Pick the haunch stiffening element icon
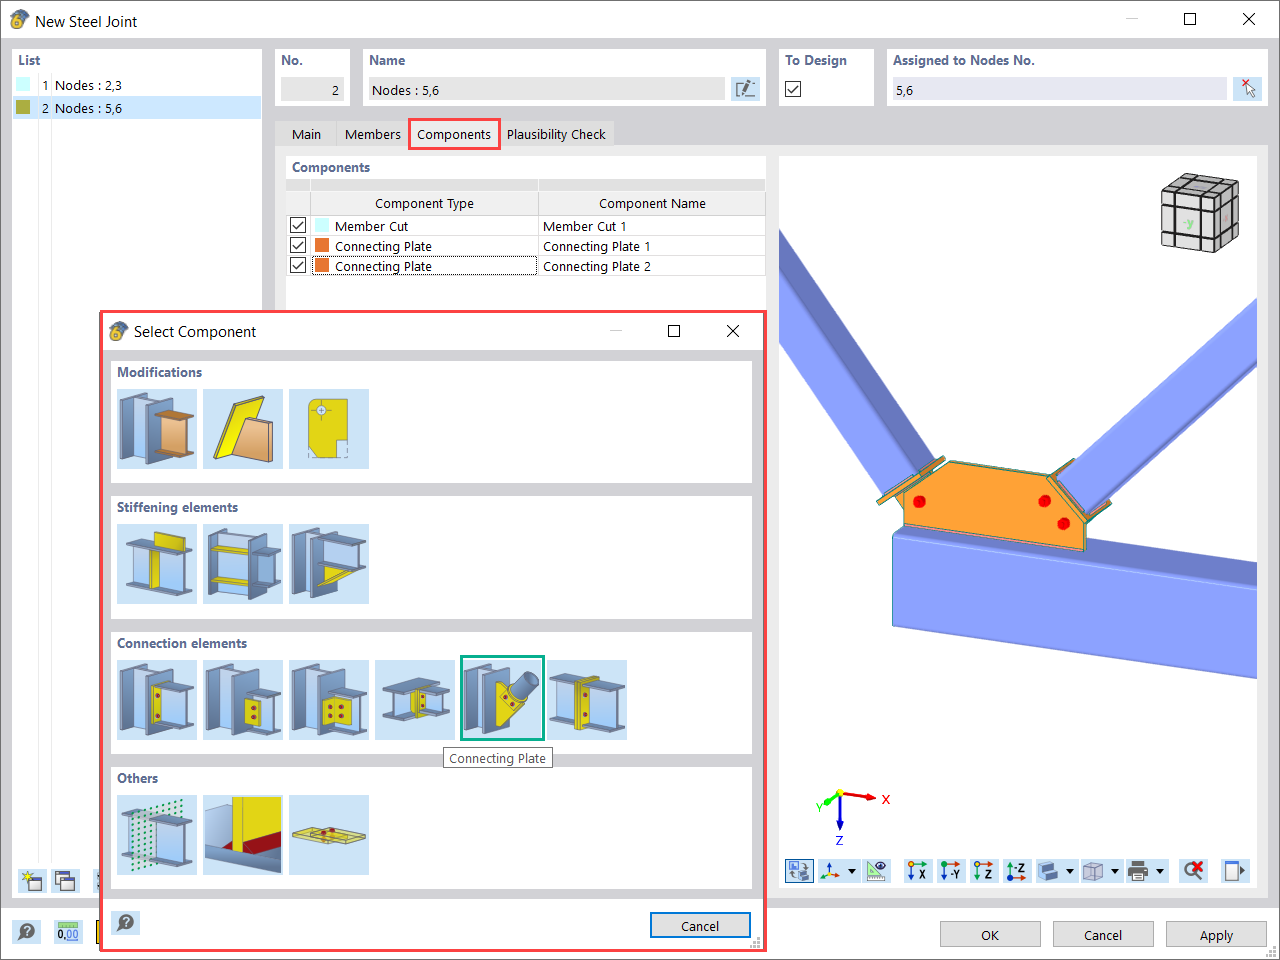This screenshot has height=960, width=1280. pyautogui.click(x=329, y=564)
